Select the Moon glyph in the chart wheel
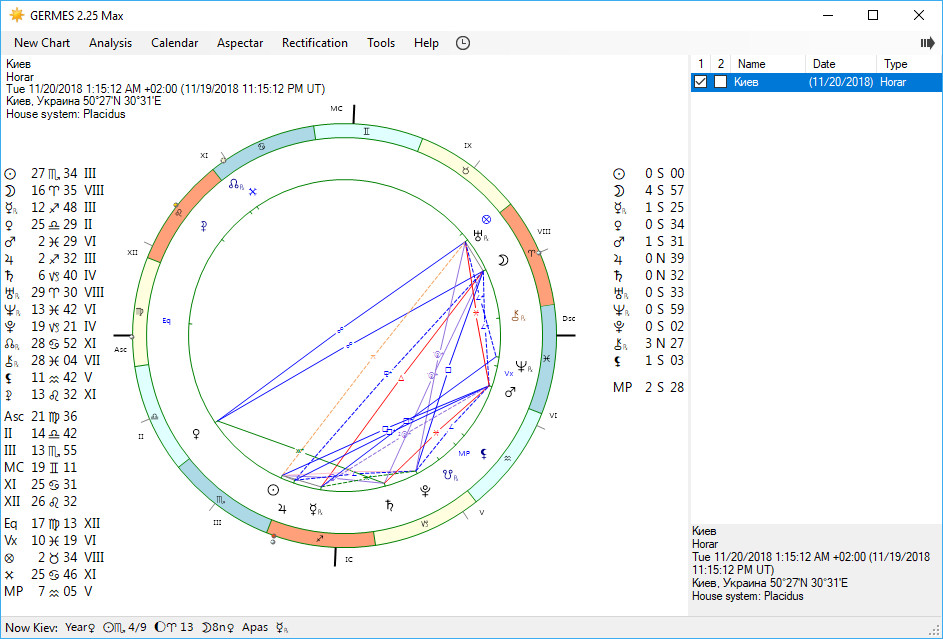943x639 pixels. coord(503,260)
